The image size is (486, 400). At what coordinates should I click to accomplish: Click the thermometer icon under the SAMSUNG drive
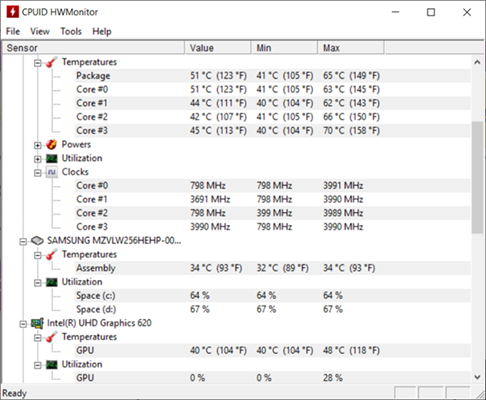coord(51,255)
